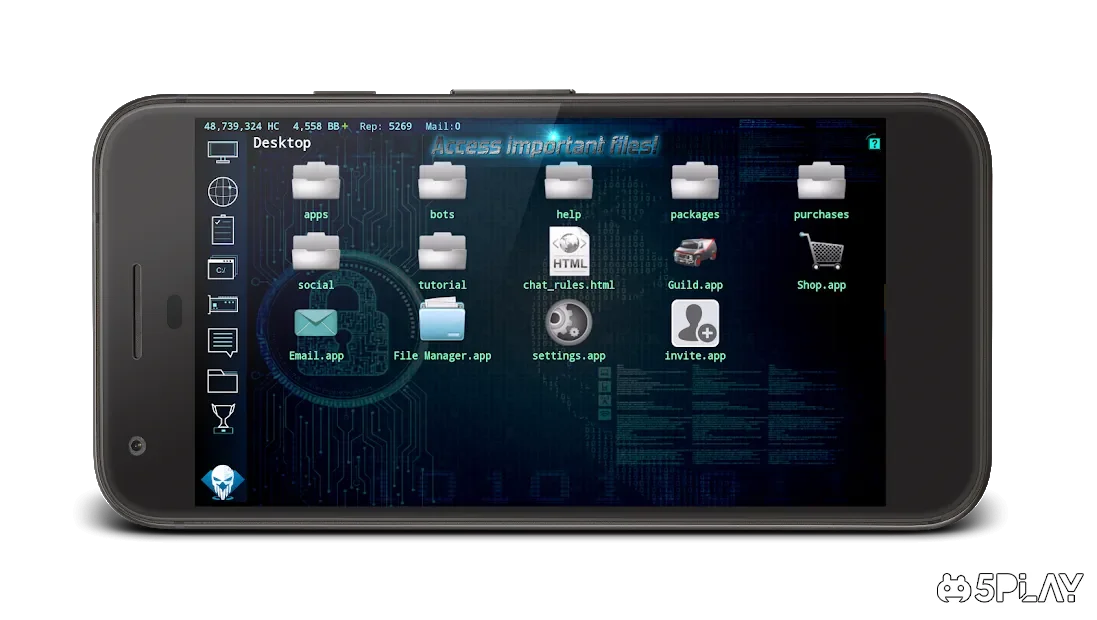Select the monitor icon in sidebar
Screen dimensions: 1097x620
tap(222, 152)
